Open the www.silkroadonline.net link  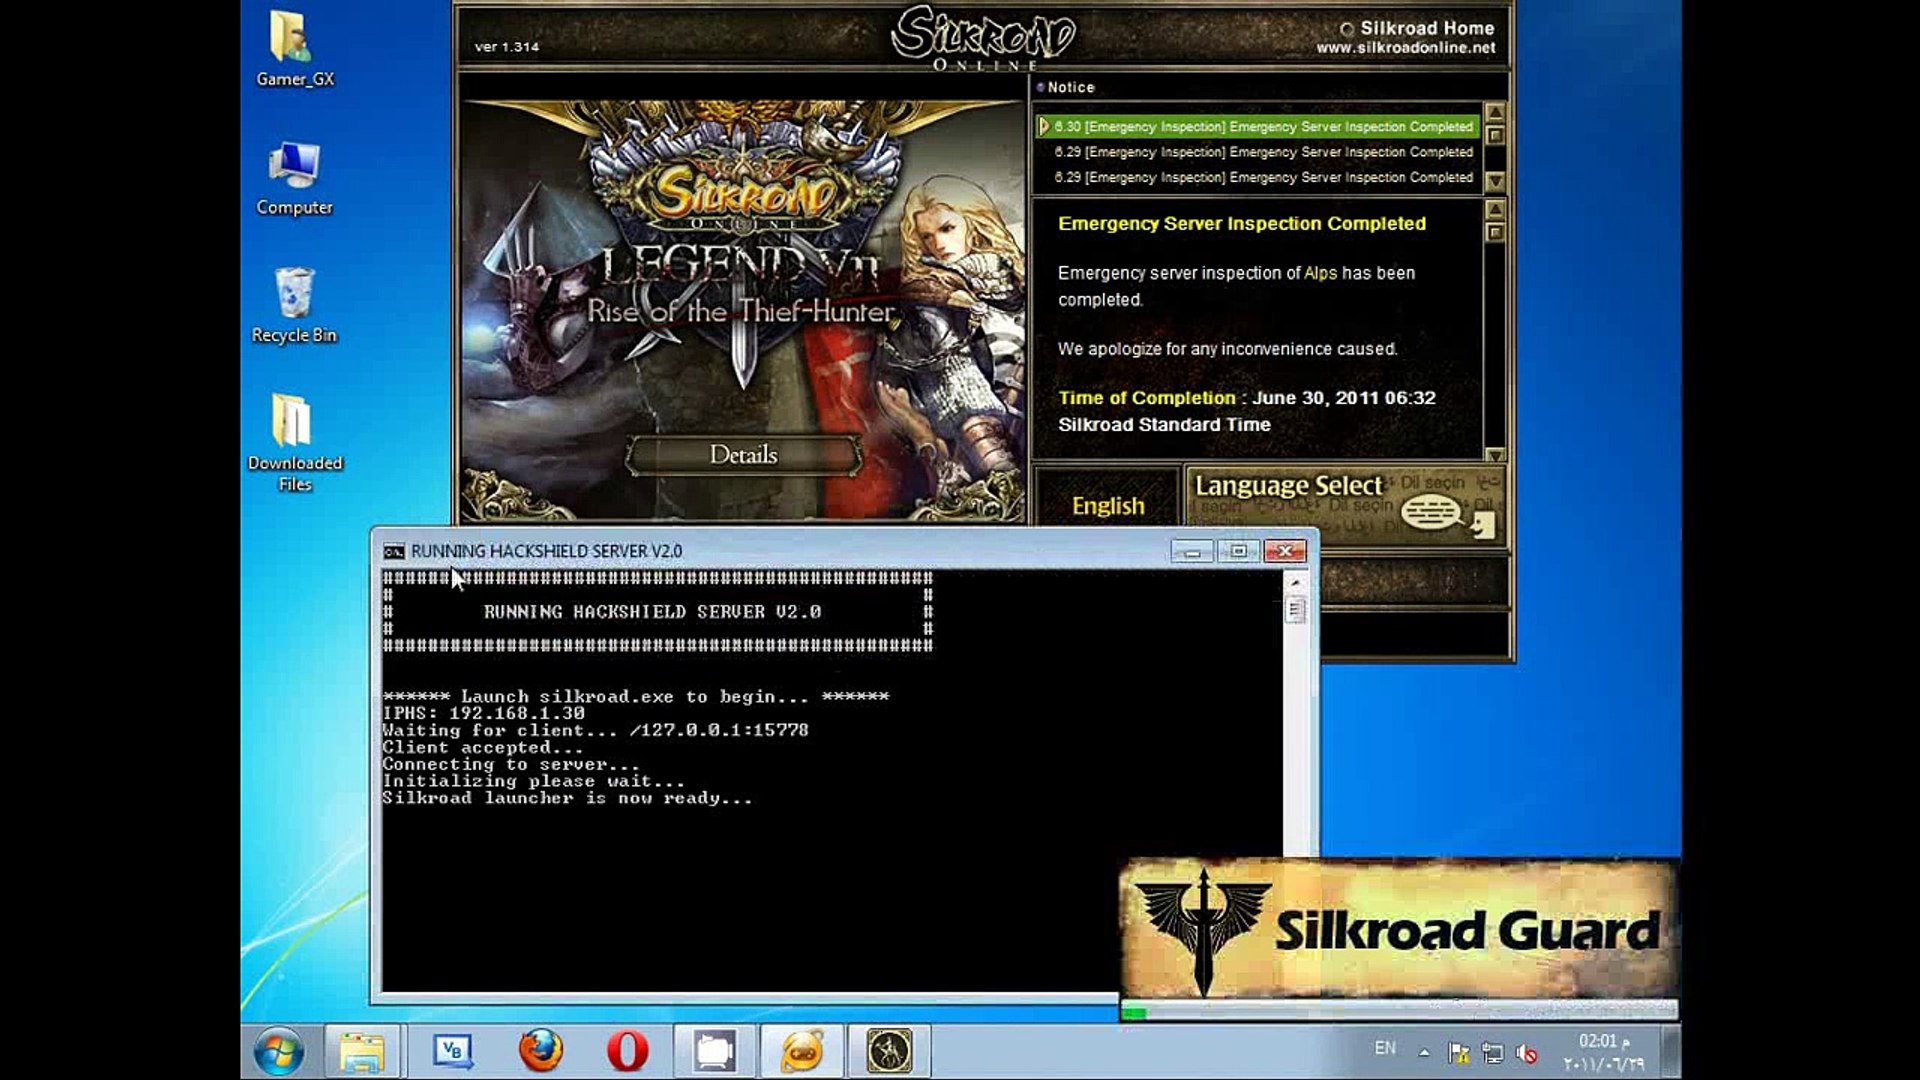pos(1406,48)
